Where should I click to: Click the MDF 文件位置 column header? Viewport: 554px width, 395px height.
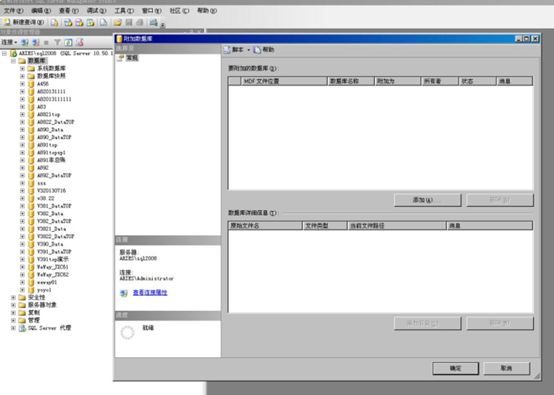pos(284,81)
